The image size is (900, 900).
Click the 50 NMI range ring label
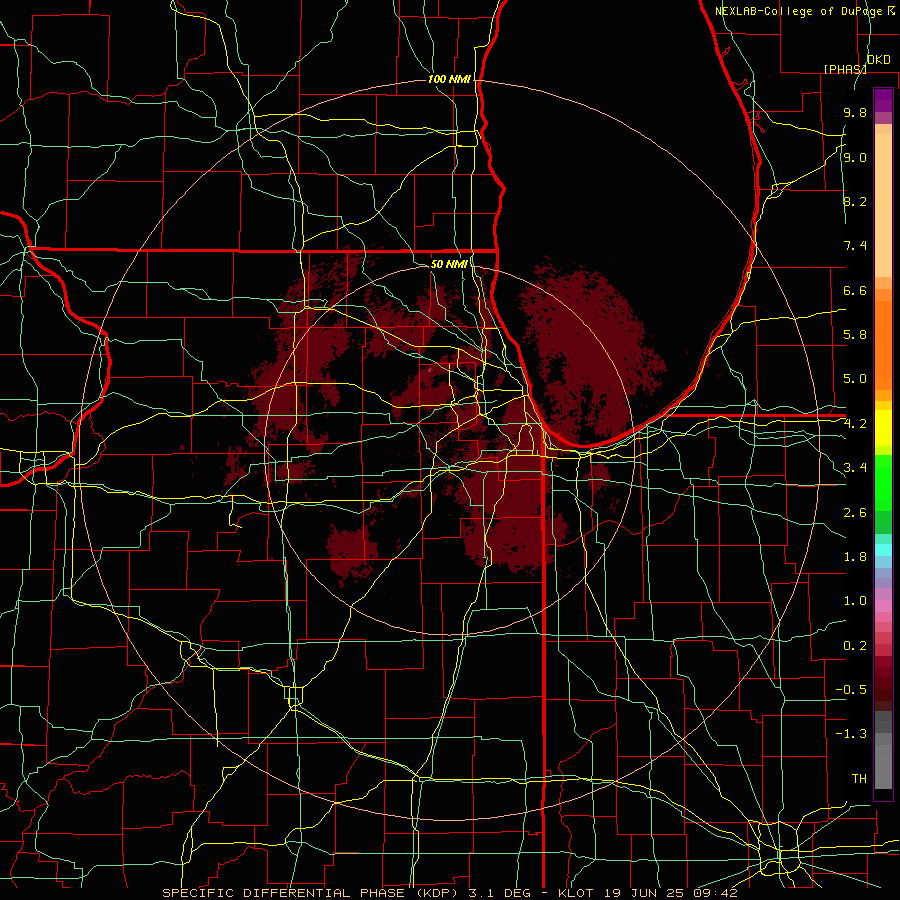point(449,264)
